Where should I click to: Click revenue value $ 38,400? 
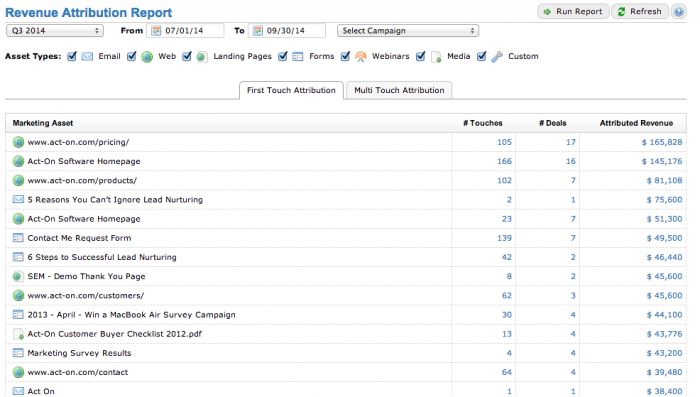[x=664, y=391]
